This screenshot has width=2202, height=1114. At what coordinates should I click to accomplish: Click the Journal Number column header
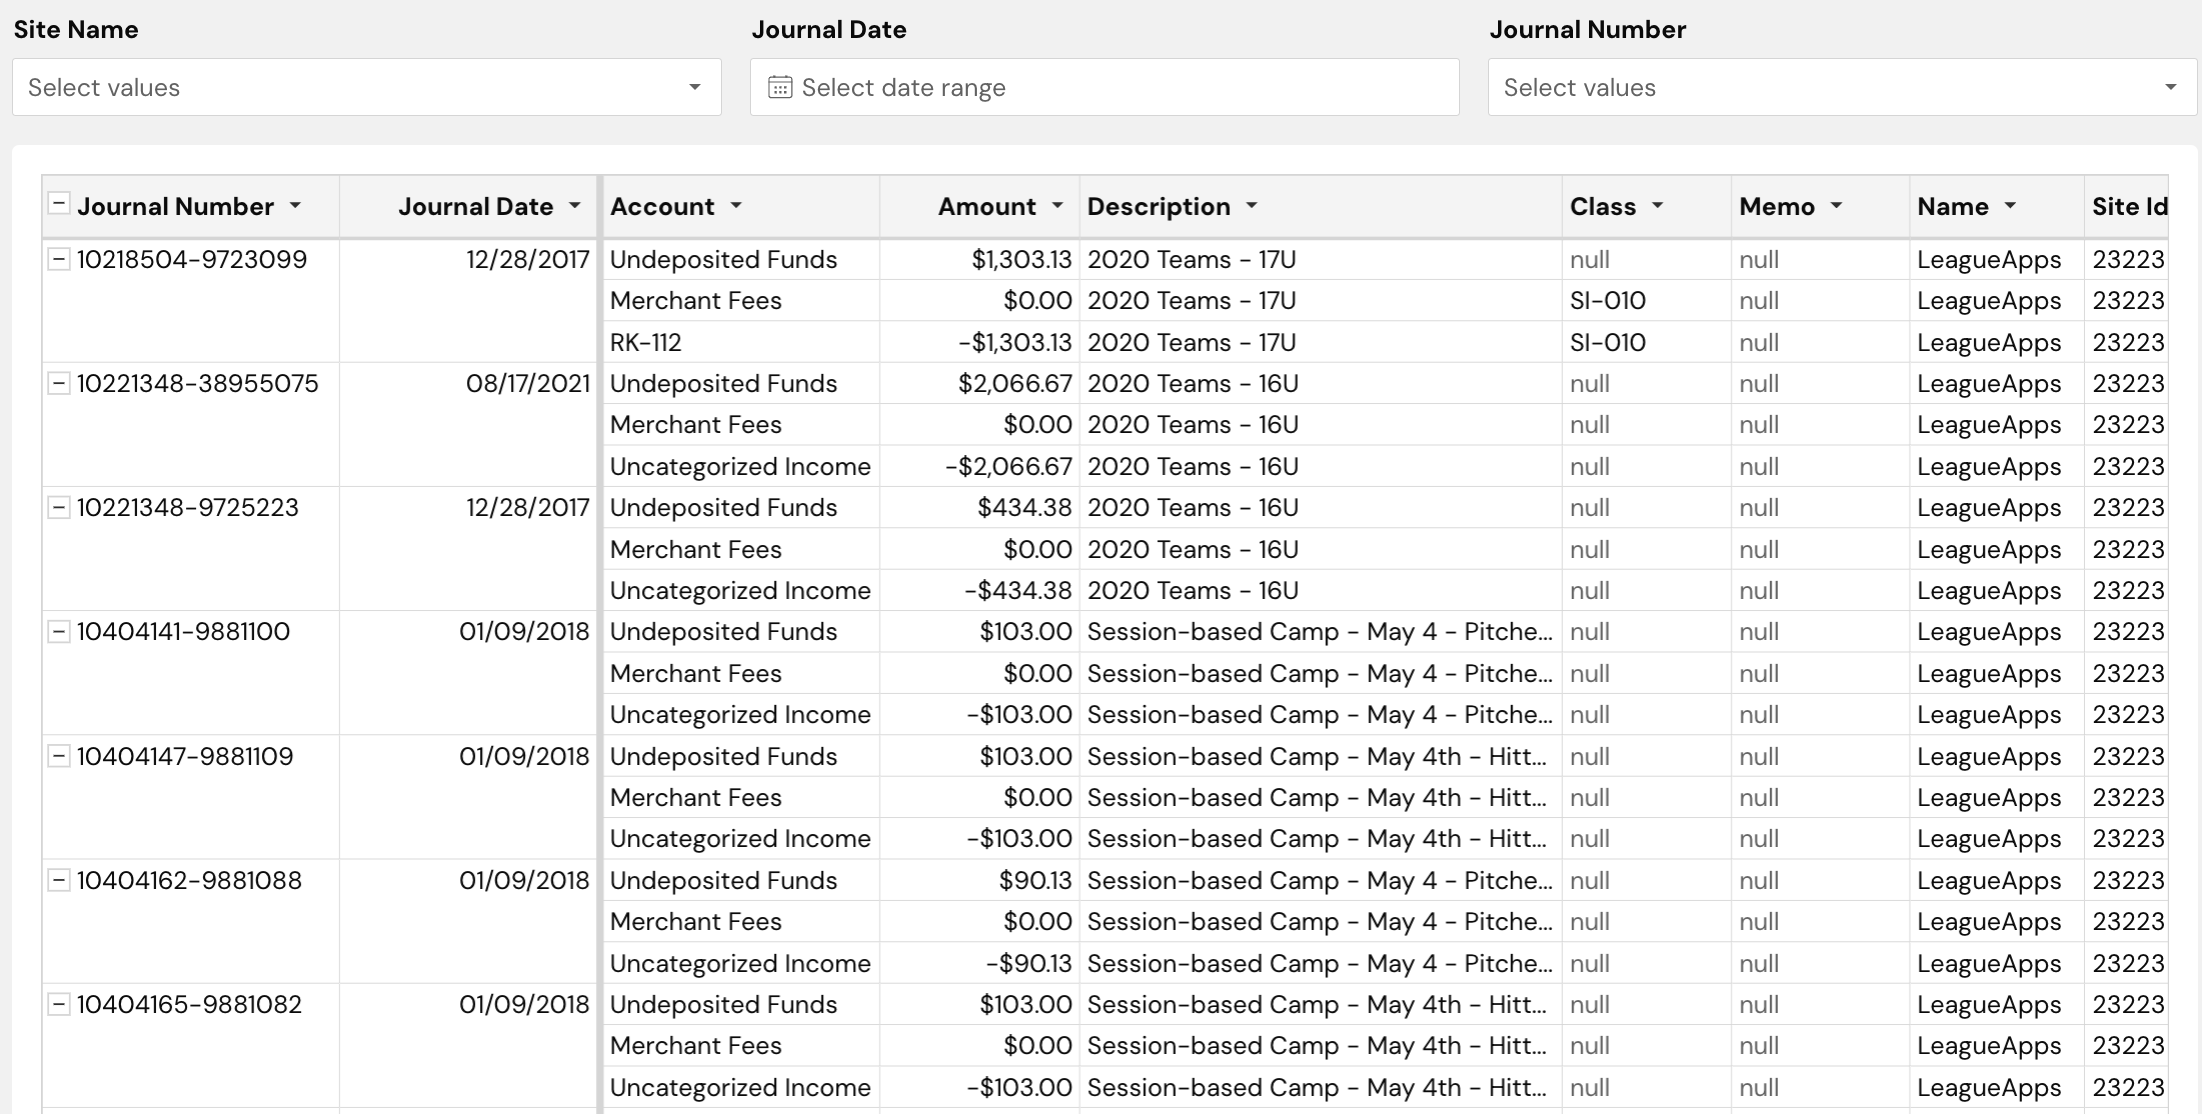pos(176,206)
